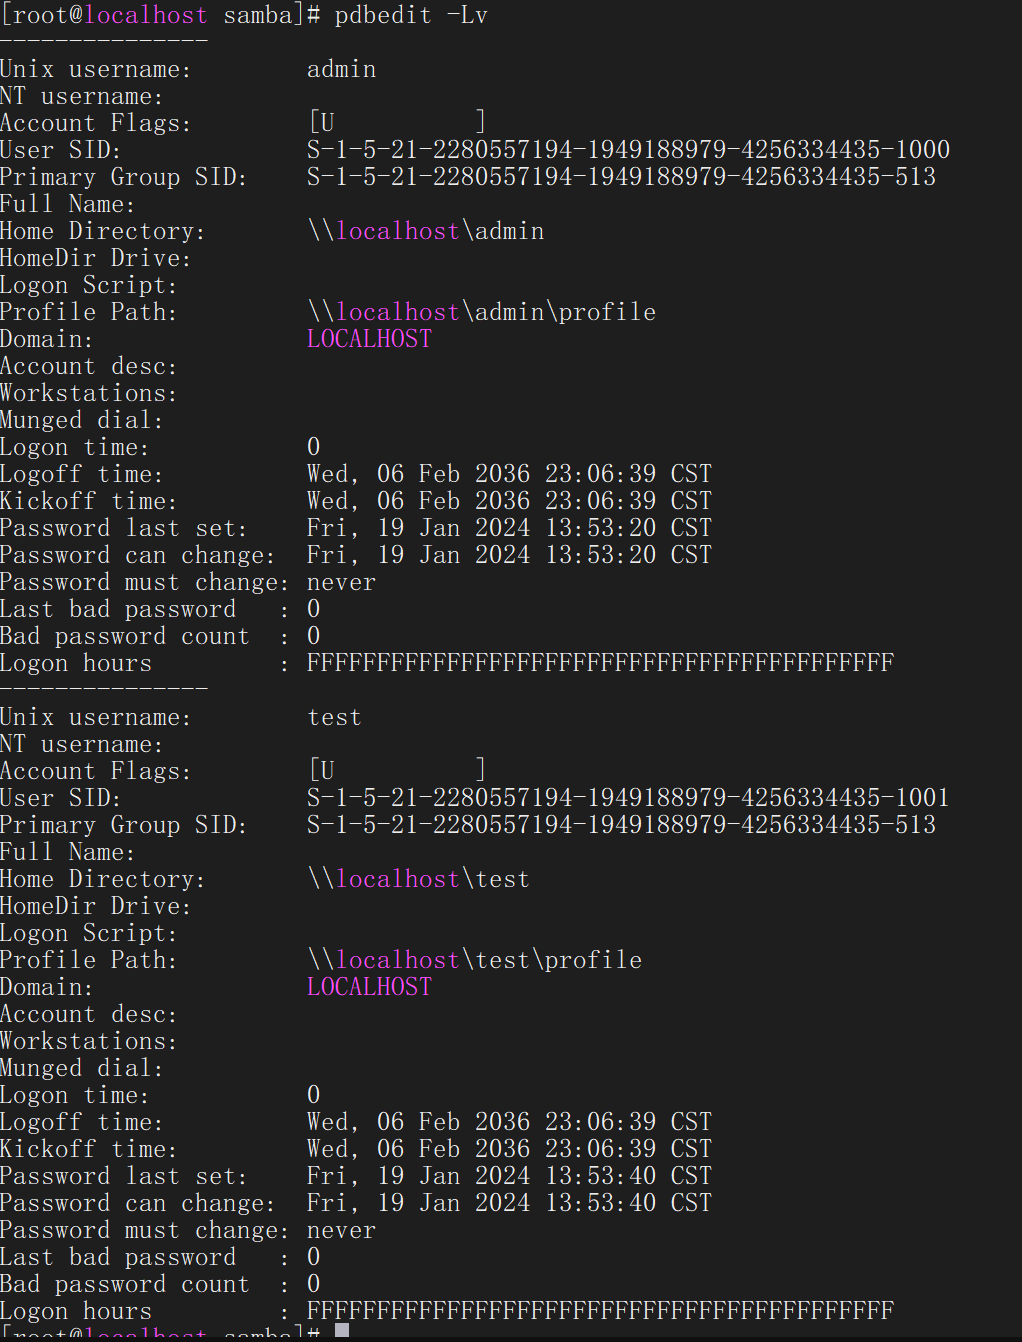Click admin's User SID ending in 1000
Viewport: 1022px width, 1342px height.
tap(628, 150)
